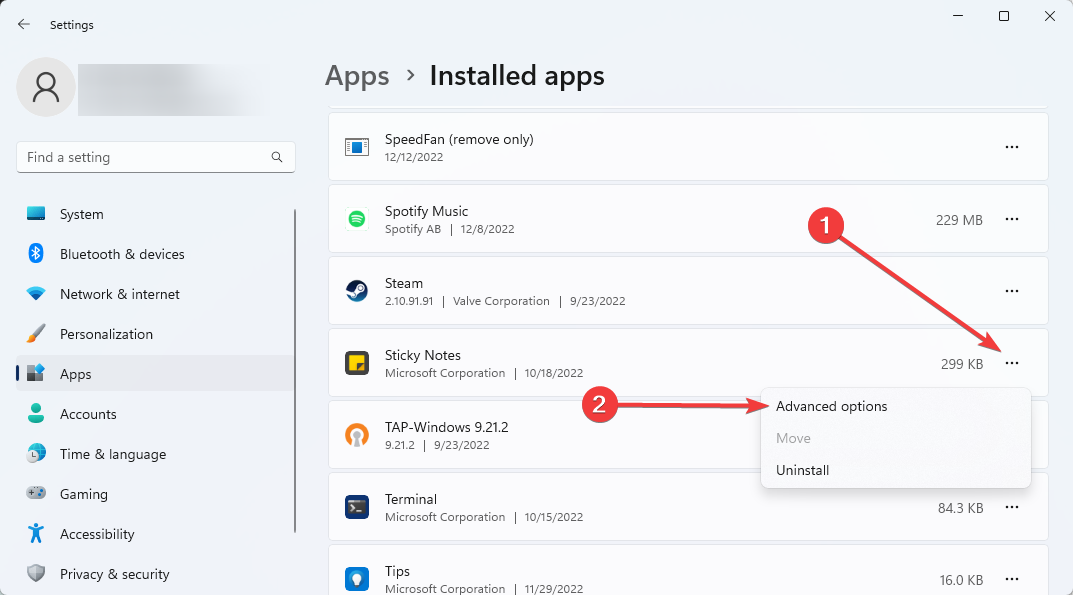Click the TAP-Windows app icon
1073x595 pixels.
click(357, 435)
